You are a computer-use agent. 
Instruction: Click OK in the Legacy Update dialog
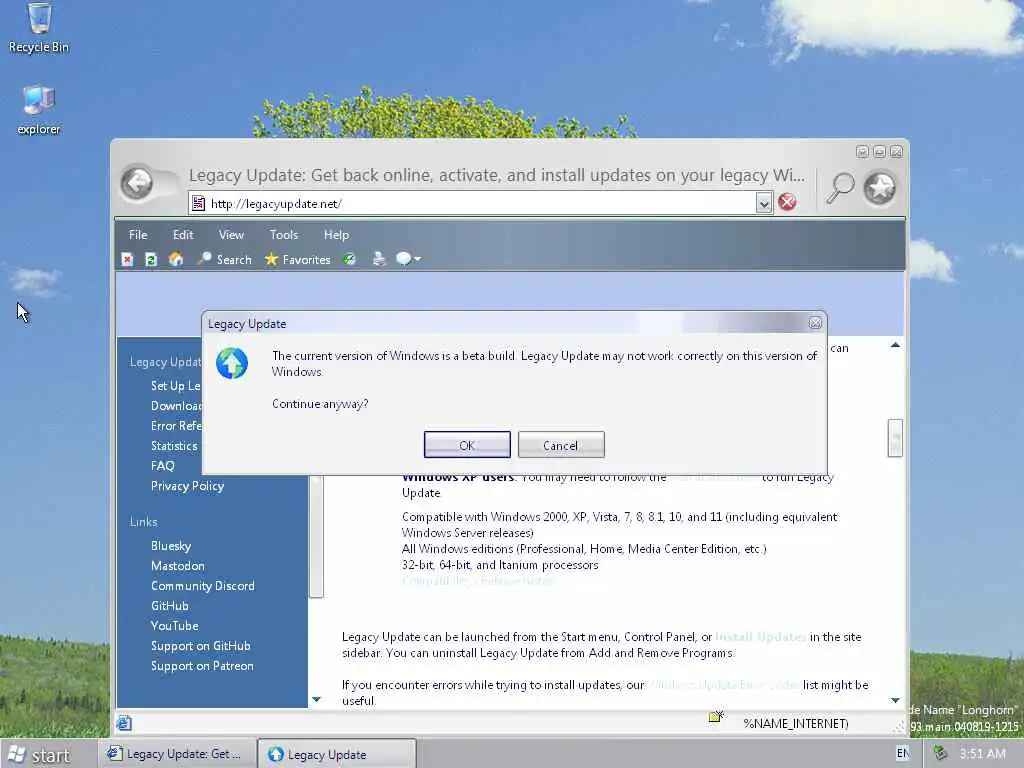467,445
